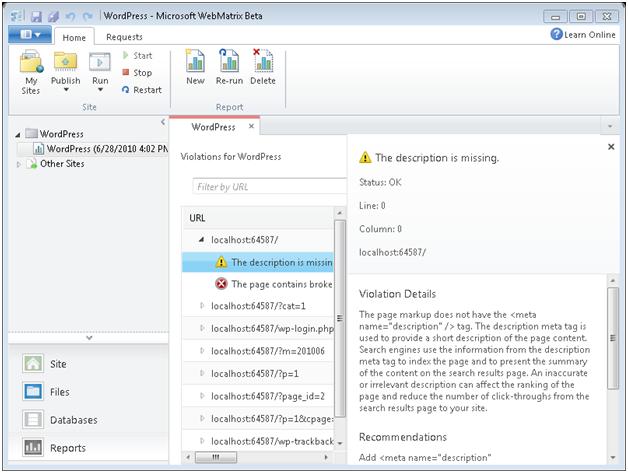Select 'The page contains broken' violation row
This screenshot has height=473, width=628.
[258, 284]
